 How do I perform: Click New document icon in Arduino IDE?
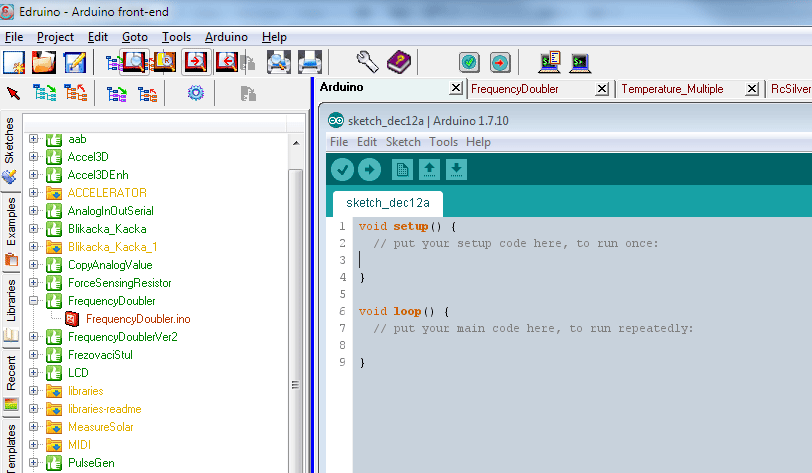[402, 169]
